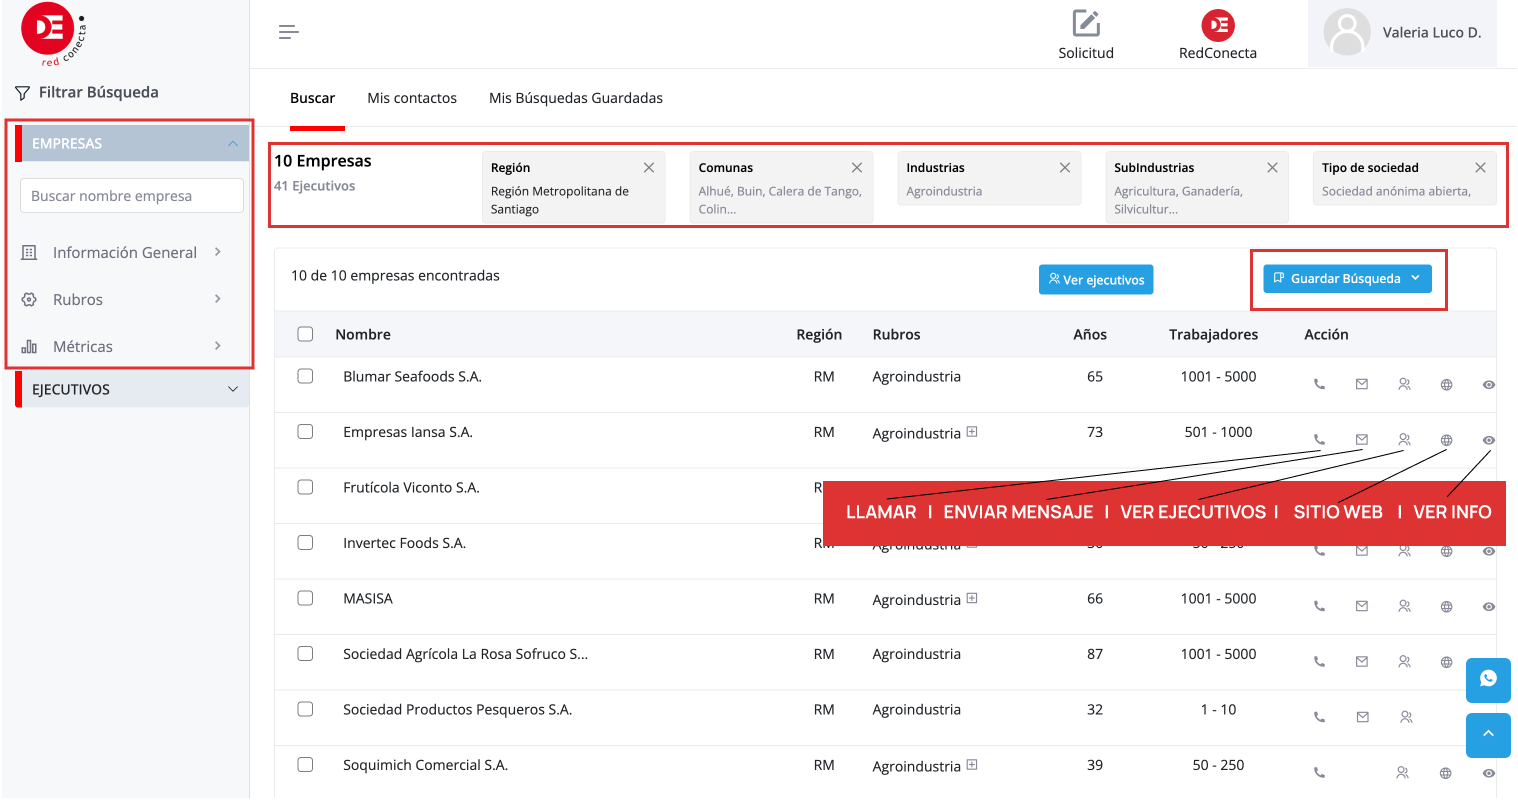View info eye icon for Empresas Iansa
This screenshot has width=1518, height=801.
pyautogui.click(x=1488, y=439)
